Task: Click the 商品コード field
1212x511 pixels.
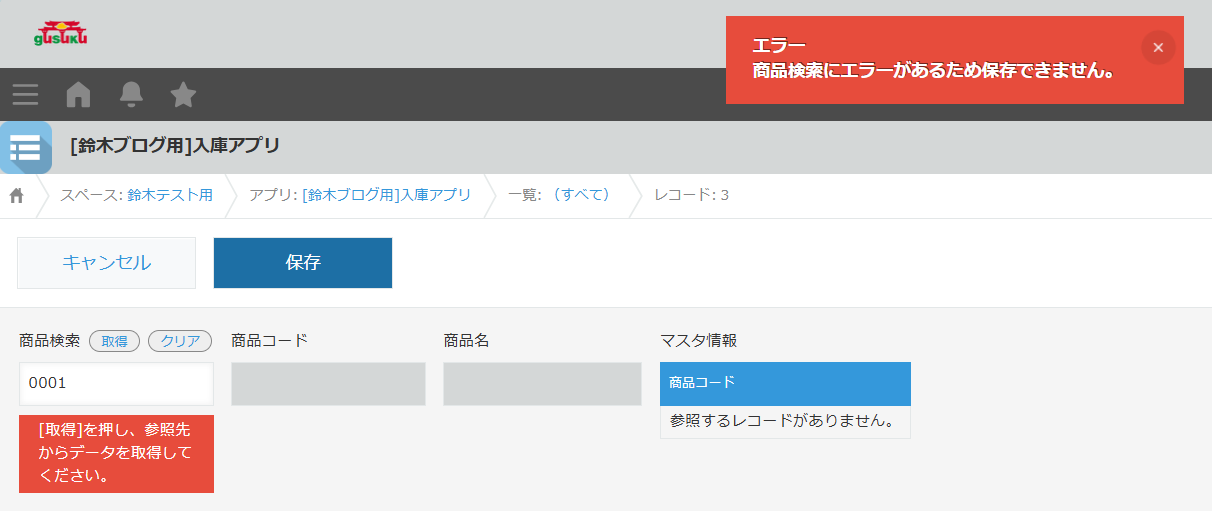Action: [328, 384]
